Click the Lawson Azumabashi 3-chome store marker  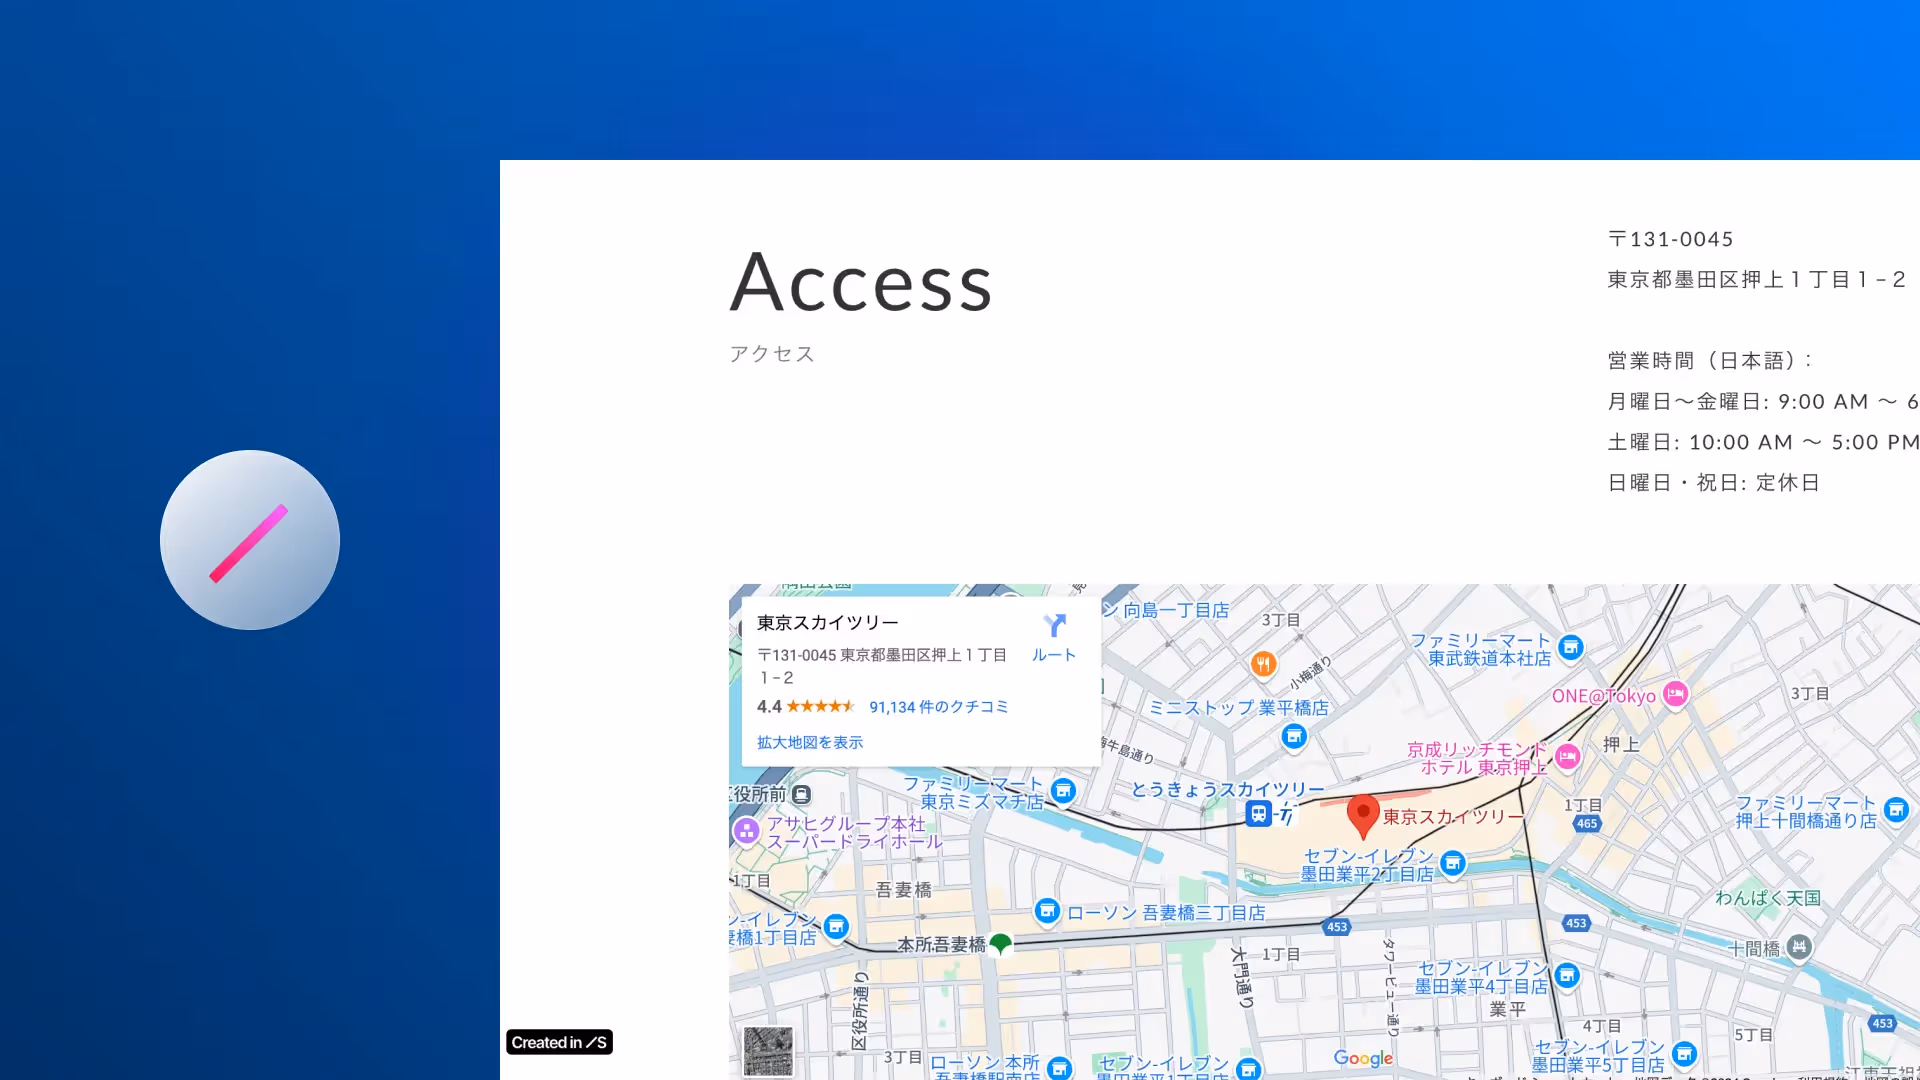click(1047, 911)
